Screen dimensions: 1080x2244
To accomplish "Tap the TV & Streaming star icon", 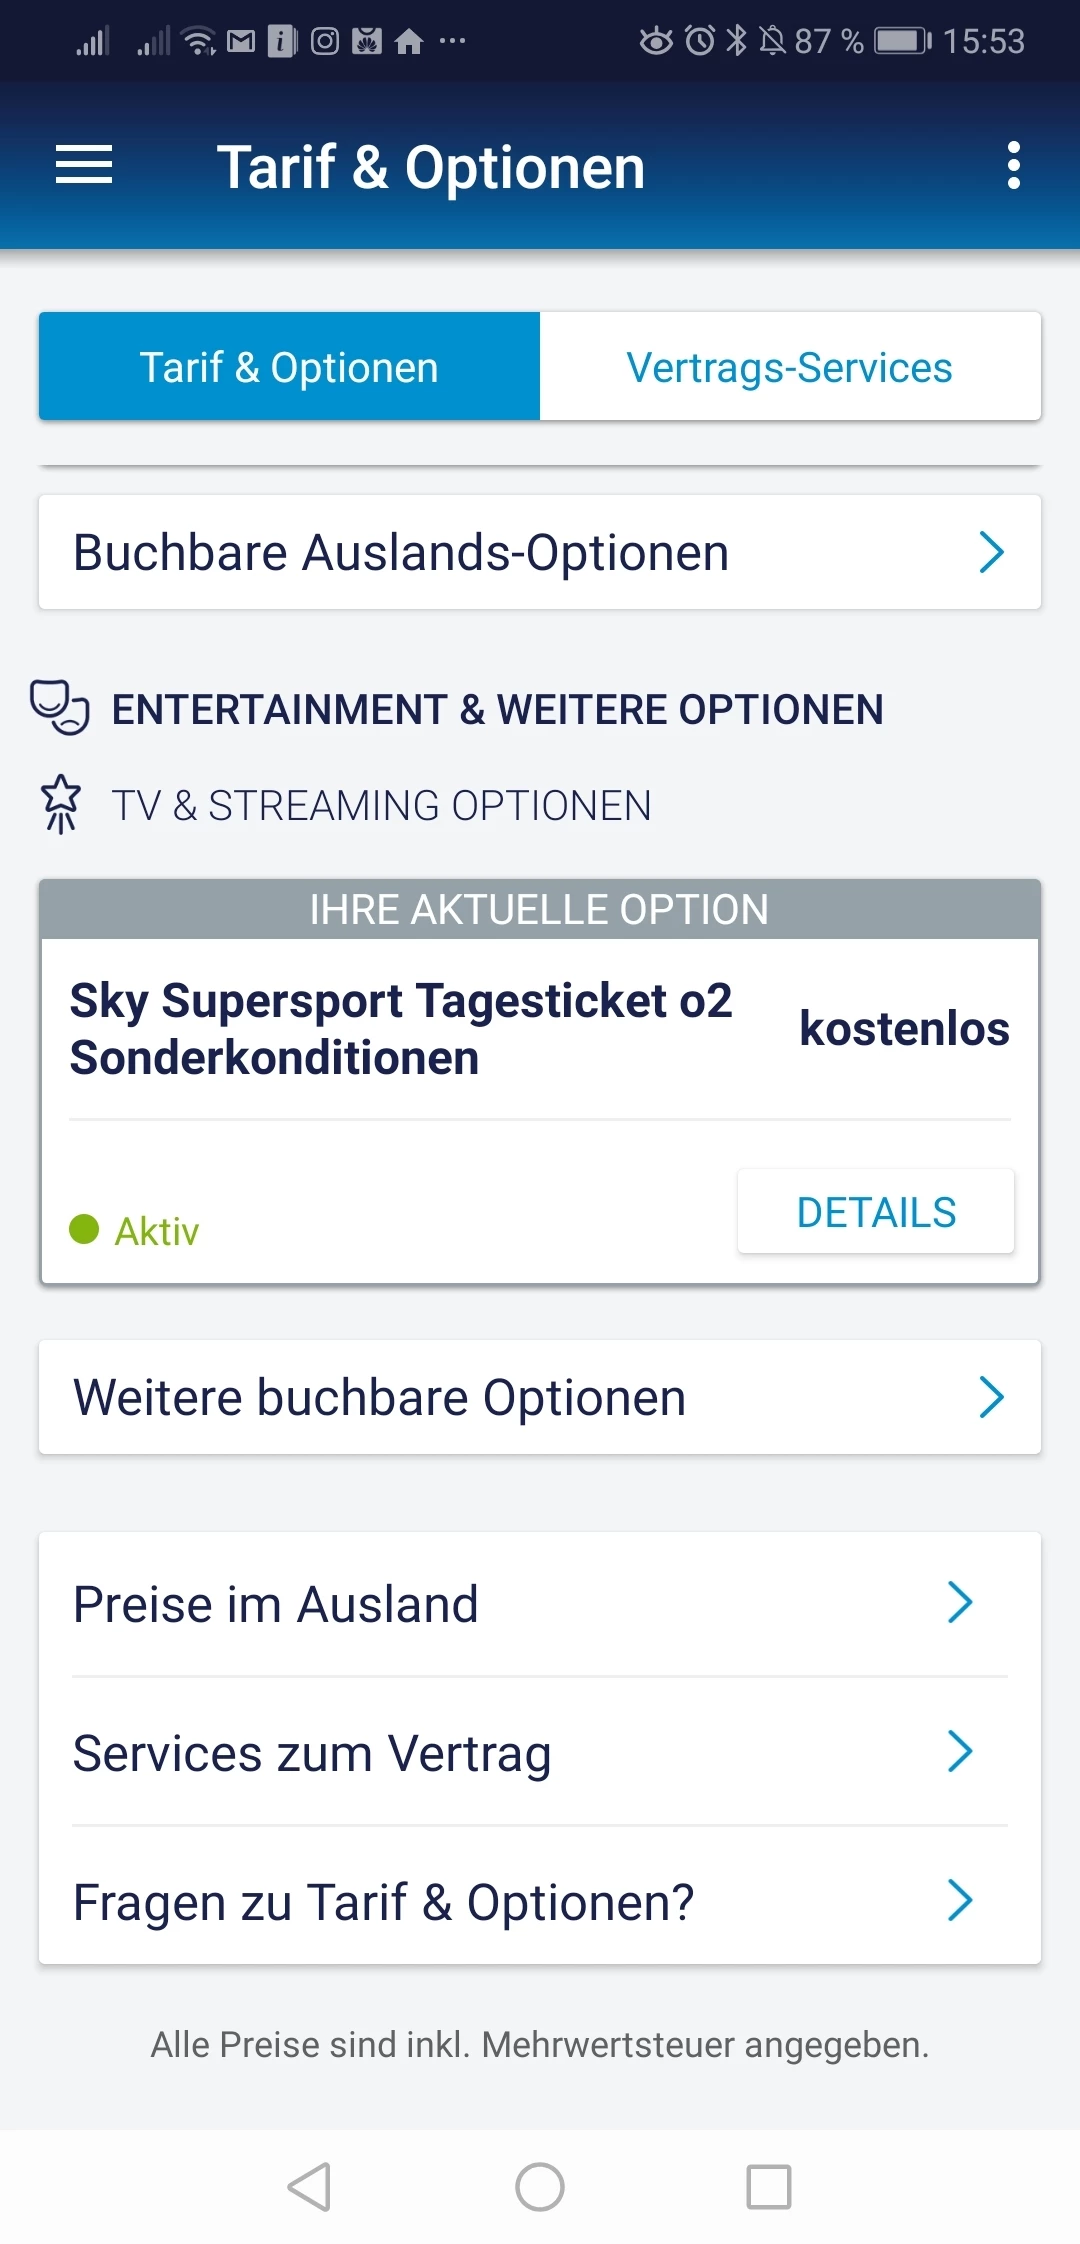I will pos(61,804).
